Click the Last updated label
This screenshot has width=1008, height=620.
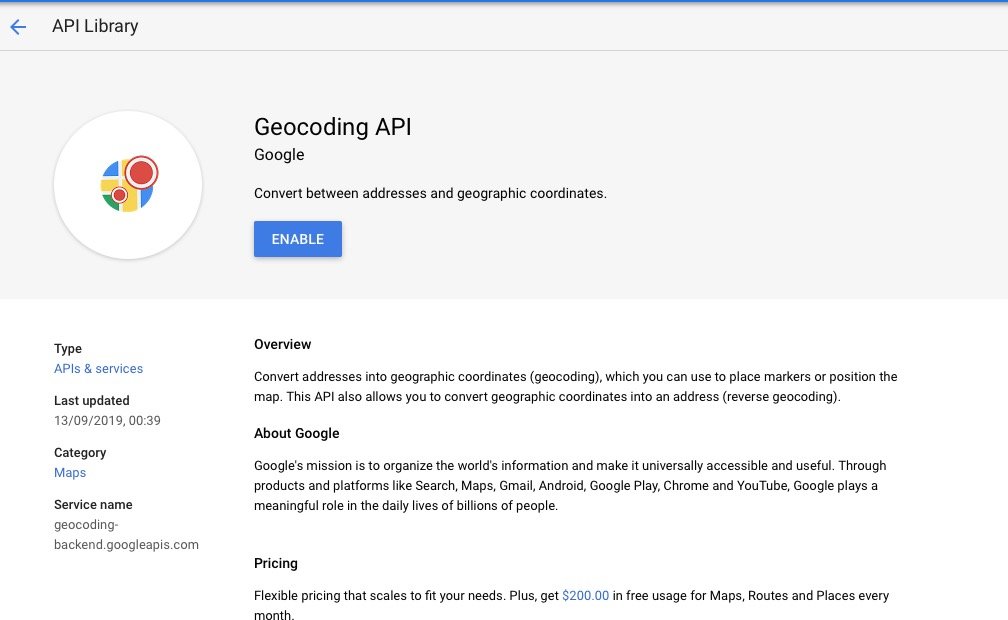coord(91,401)
